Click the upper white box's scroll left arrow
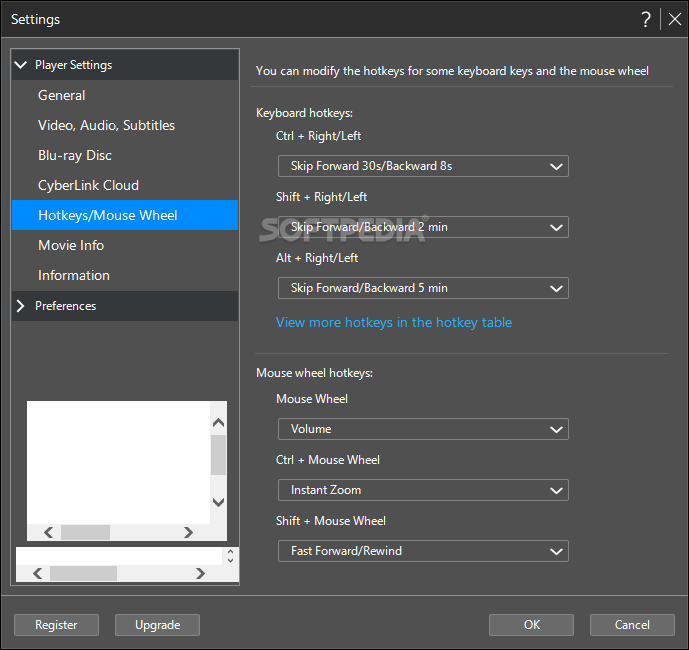The width and height of the screenshot is (689, 650). pyautogui.click(x=49, y=533)
